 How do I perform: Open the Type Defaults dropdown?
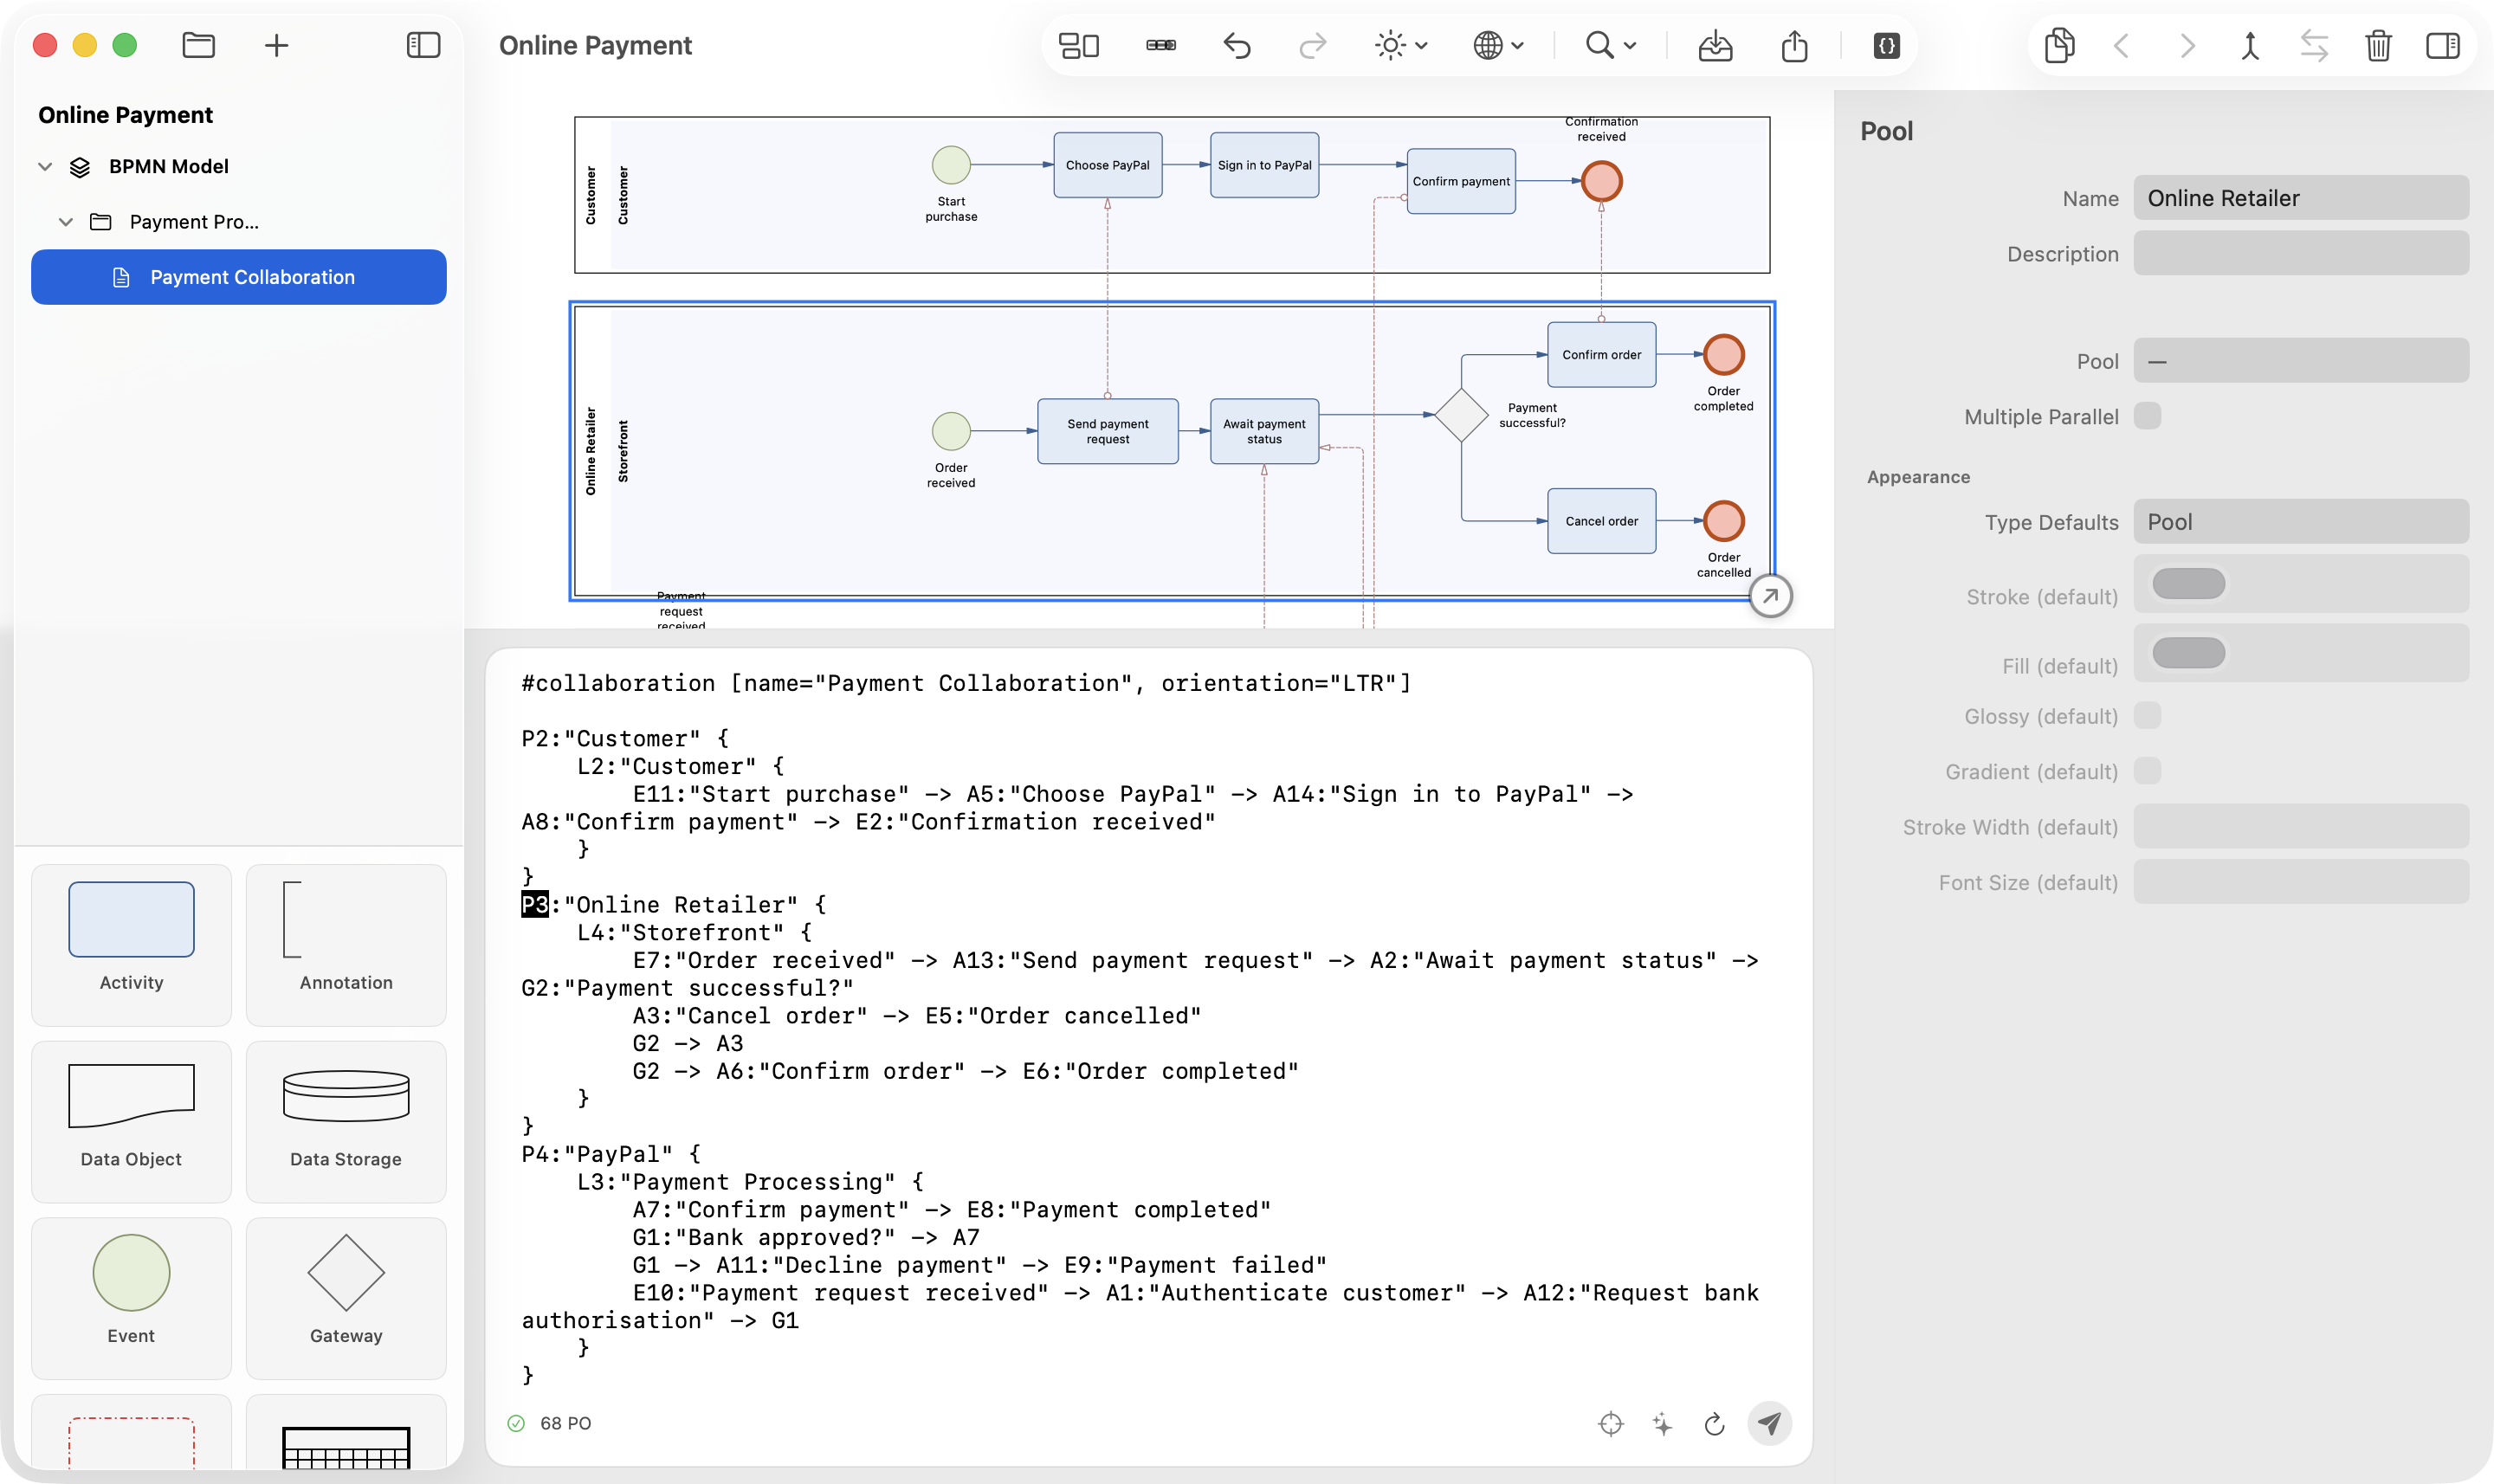click(x=2300, y=522)
